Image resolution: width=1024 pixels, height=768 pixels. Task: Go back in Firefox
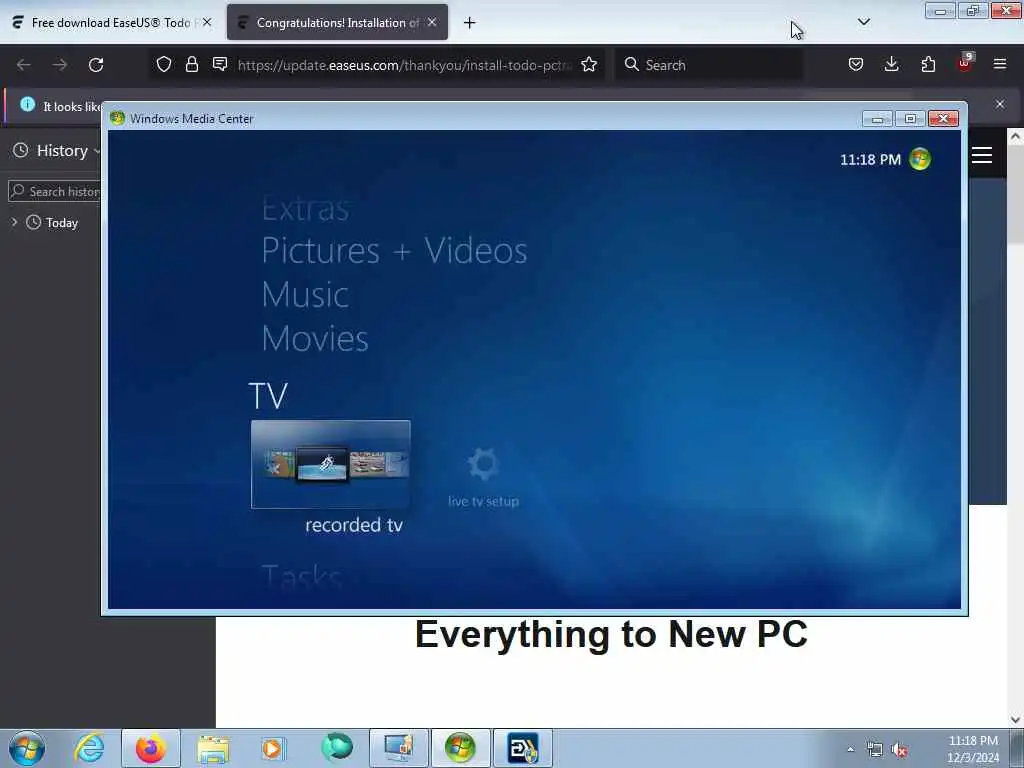pyautogui.click(x=24, y=65)
